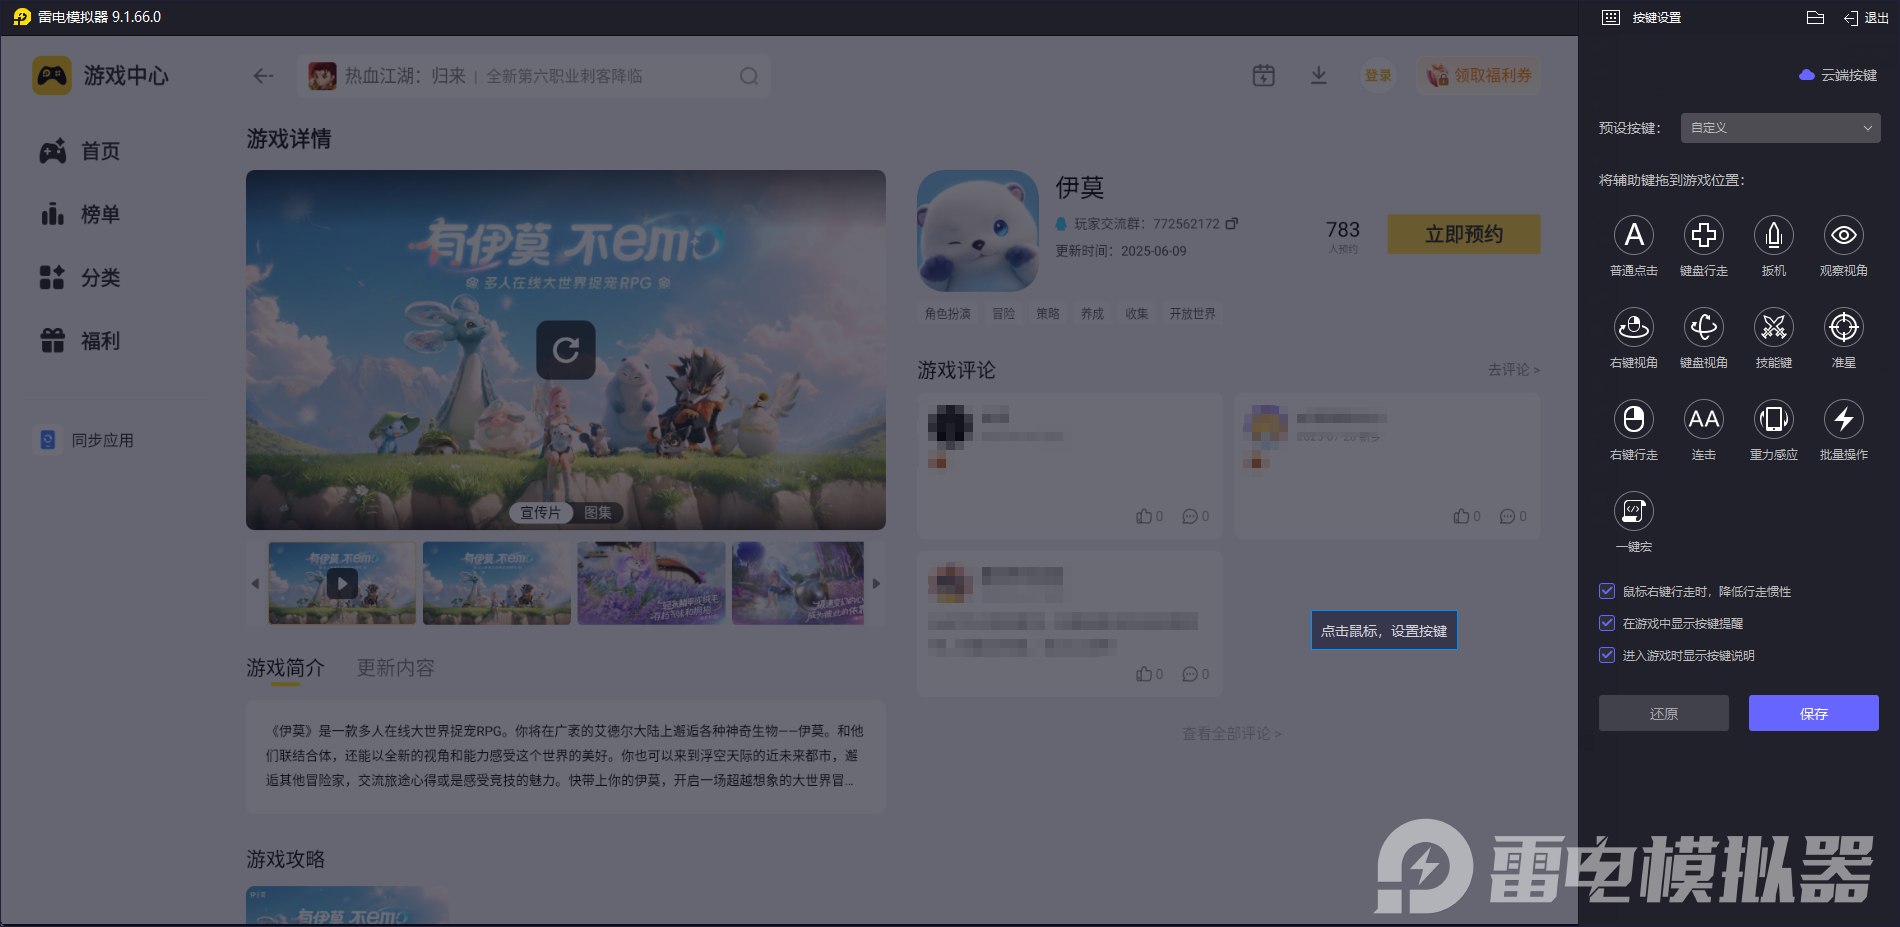
Task: Expand the next screenshots with right arrow
Action: tap(875, 583)
